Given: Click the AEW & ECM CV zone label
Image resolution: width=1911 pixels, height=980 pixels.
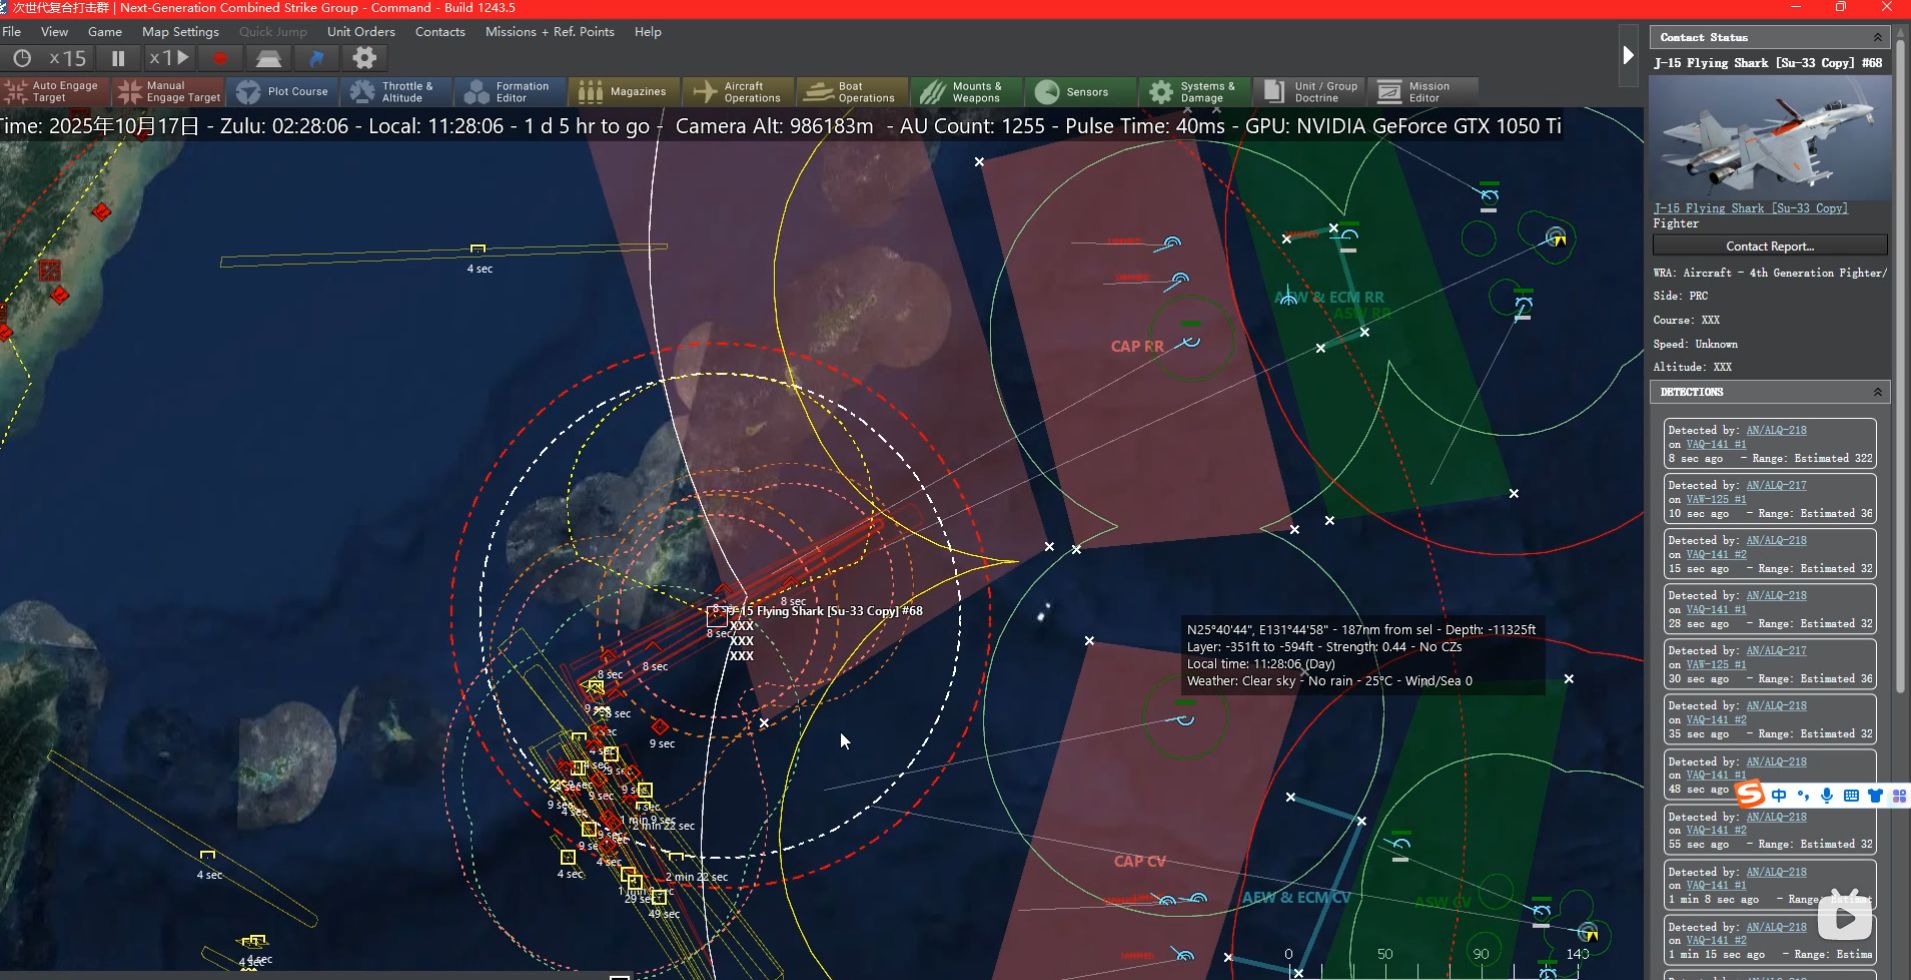Looking at the screenshot, I should click(x=1296, y=898).
